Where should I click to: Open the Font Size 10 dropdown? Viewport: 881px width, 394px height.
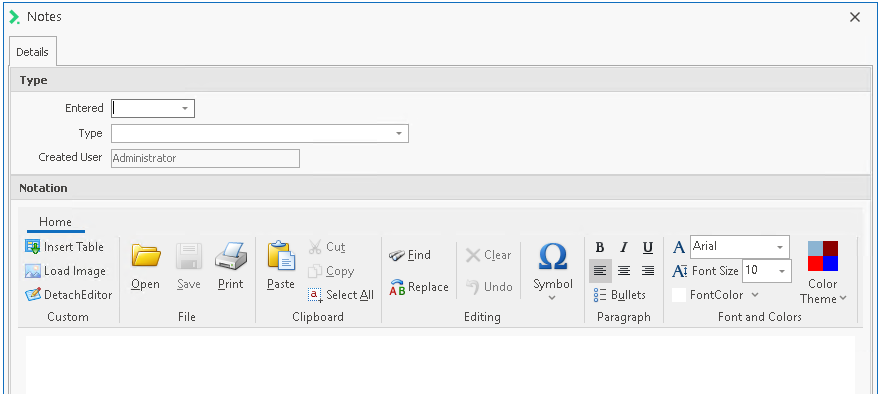click(x=782, y=271)
